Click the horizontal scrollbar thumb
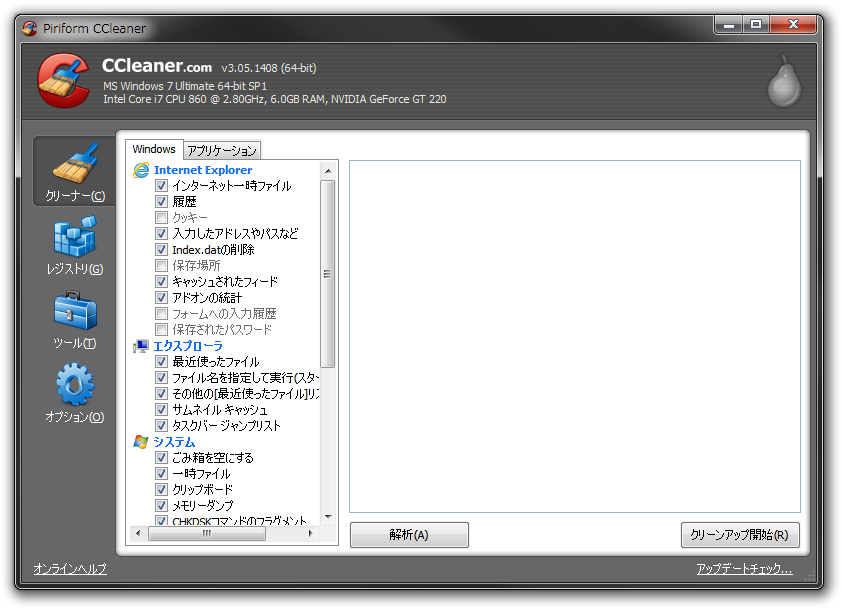This screenshot has width=842, height=608. coord(207,533)
